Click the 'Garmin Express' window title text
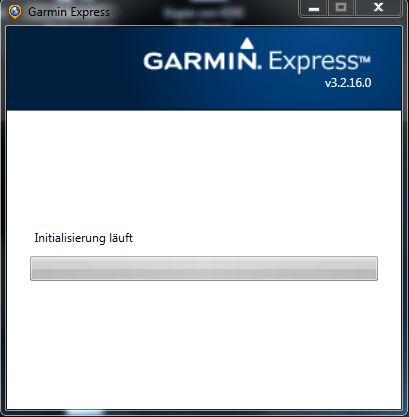This screenshot has width=409, height=417. (x=69, y=12)
